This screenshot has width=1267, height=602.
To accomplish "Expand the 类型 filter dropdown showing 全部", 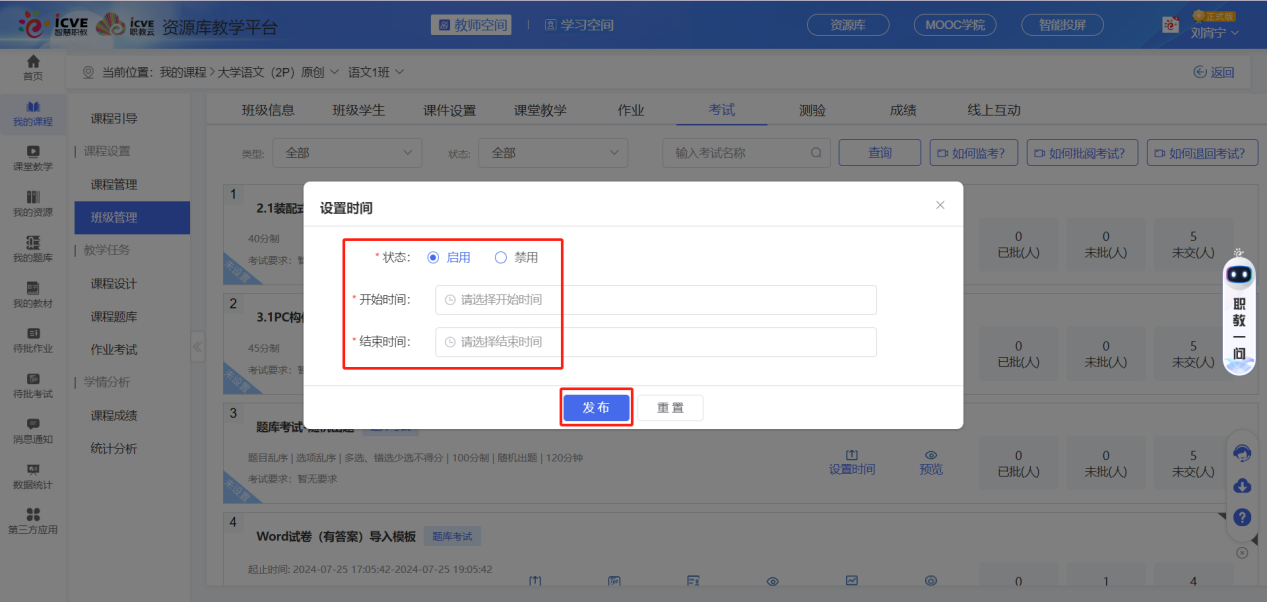I will pos(346,152).
